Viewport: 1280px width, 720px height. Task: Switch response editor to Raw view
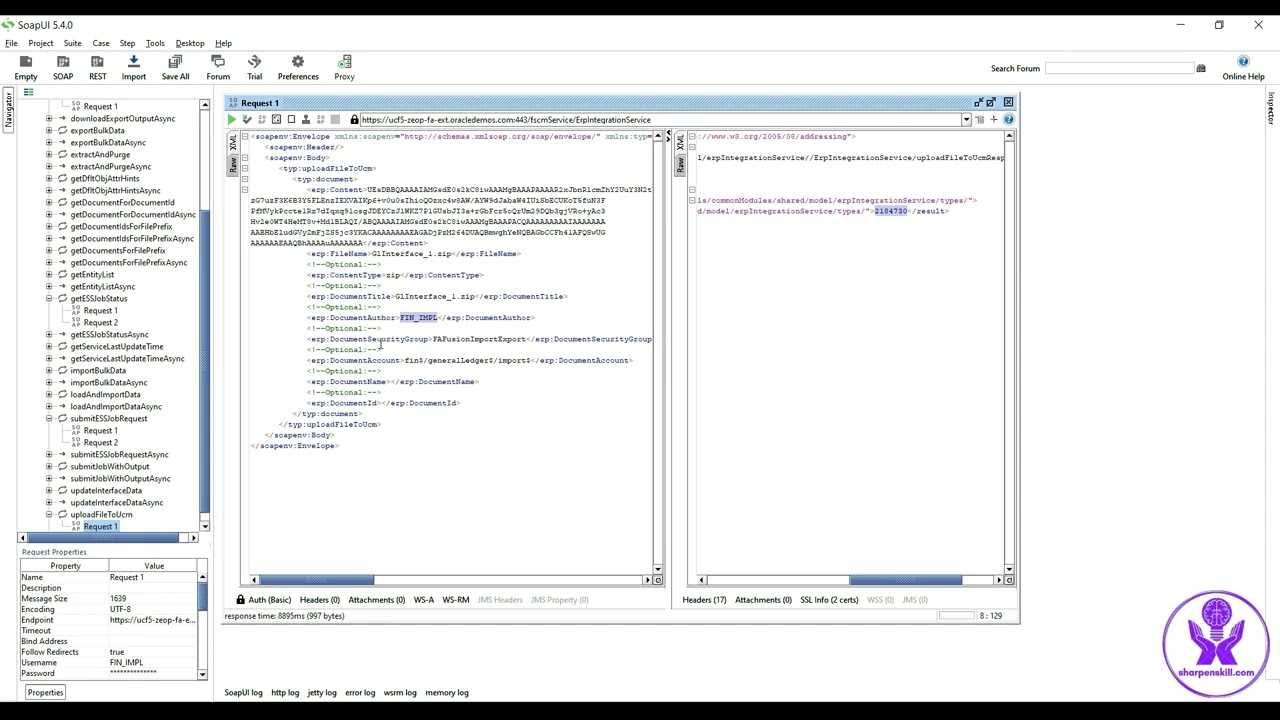681,165
